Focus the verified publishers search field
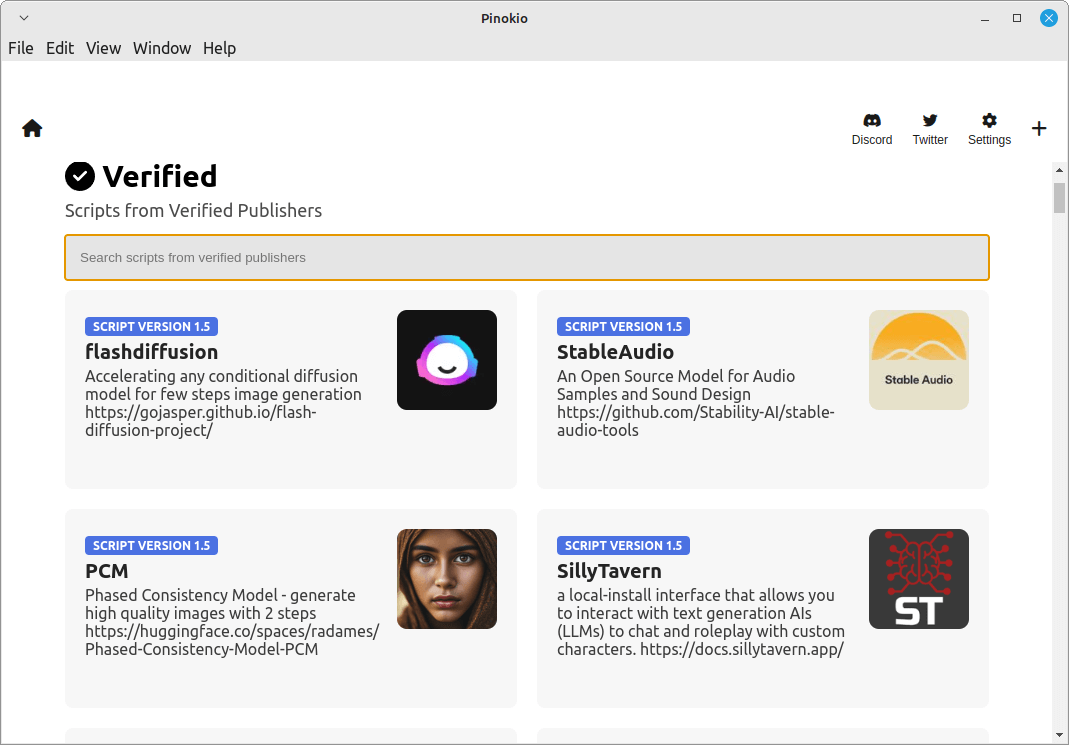1069x745 pixels. (527, 258)
